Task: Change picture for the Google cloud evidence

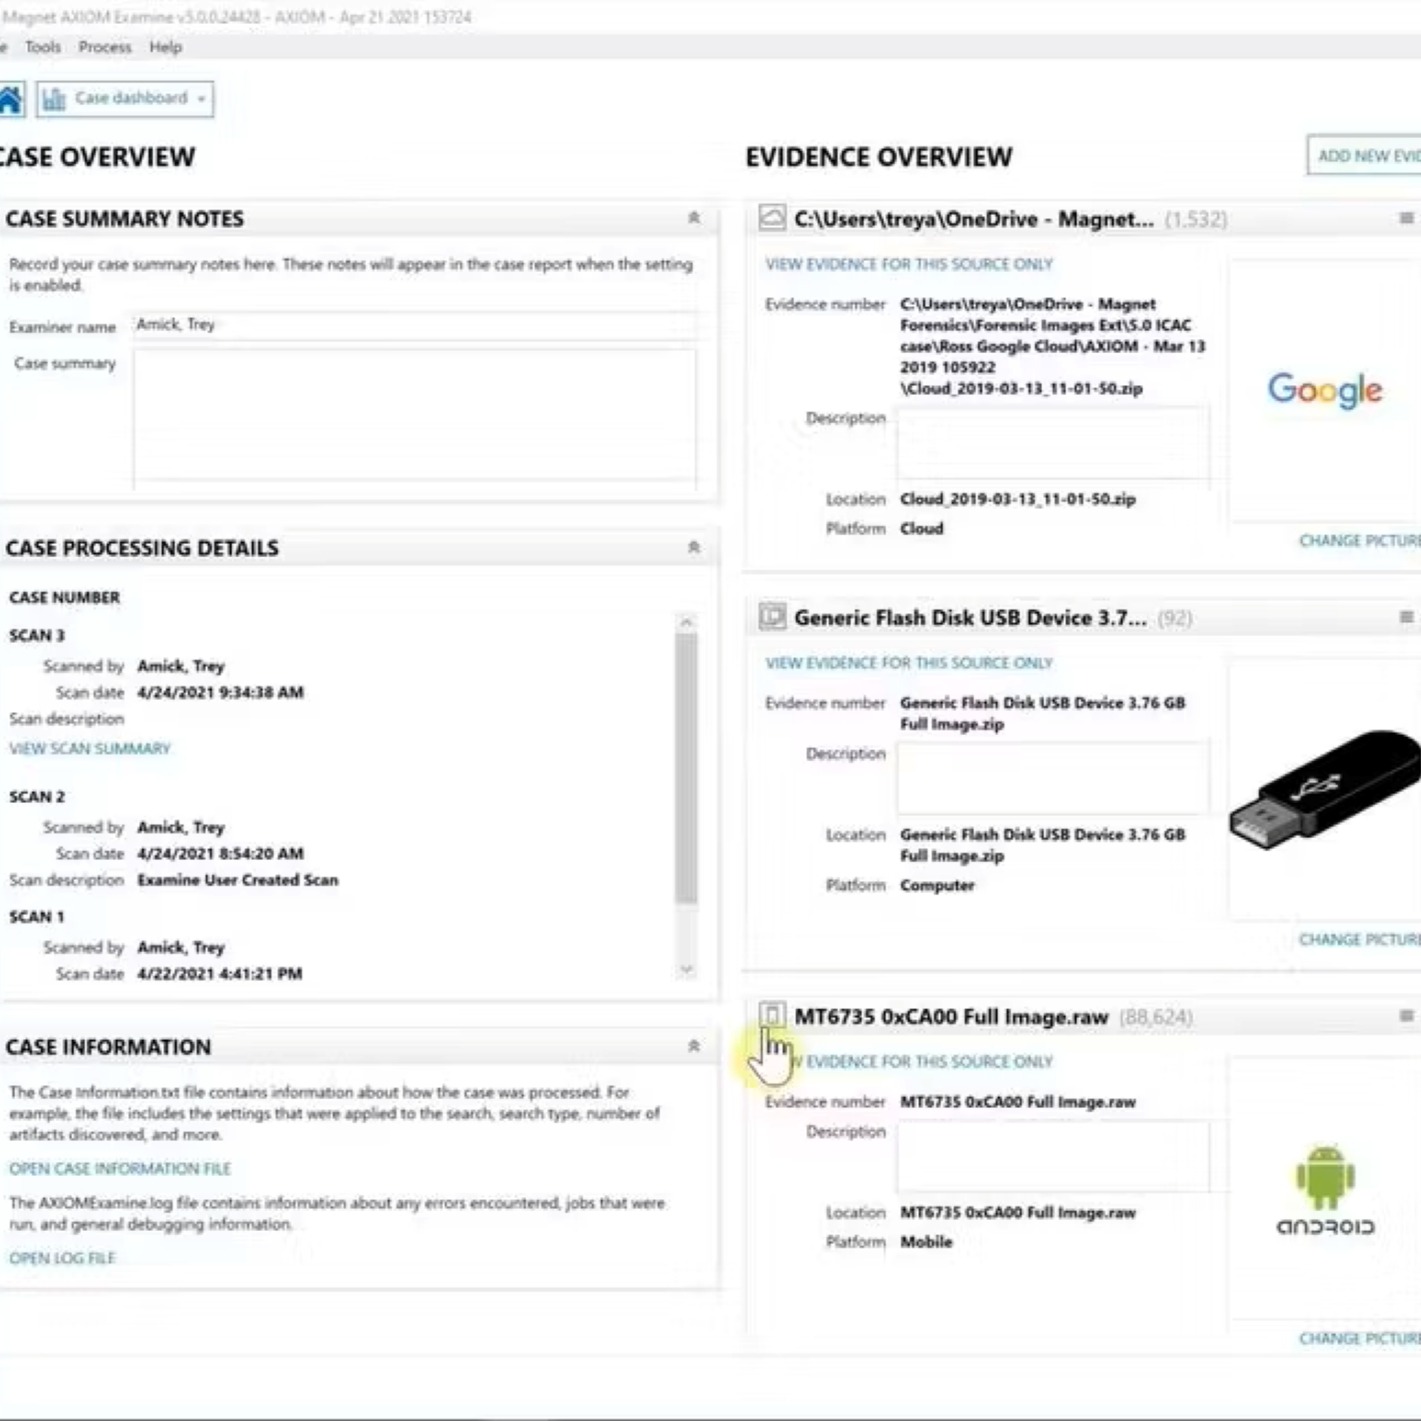Action: click(x=1359, y=541)
